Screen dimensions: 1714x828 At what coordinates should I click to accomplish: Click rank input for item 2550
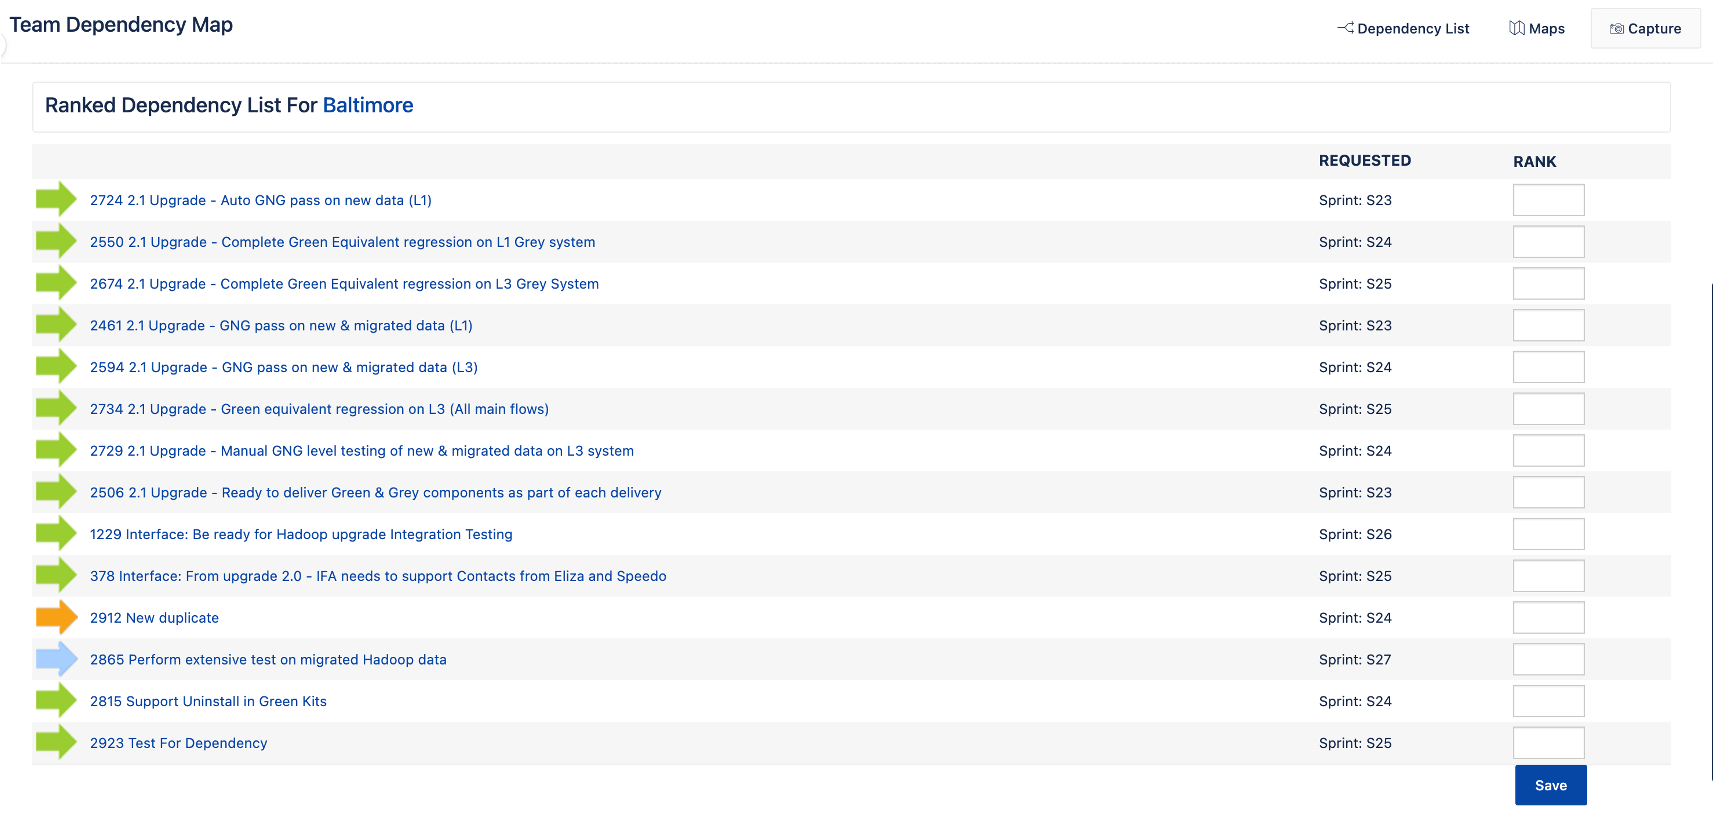tap(1548, 242)
